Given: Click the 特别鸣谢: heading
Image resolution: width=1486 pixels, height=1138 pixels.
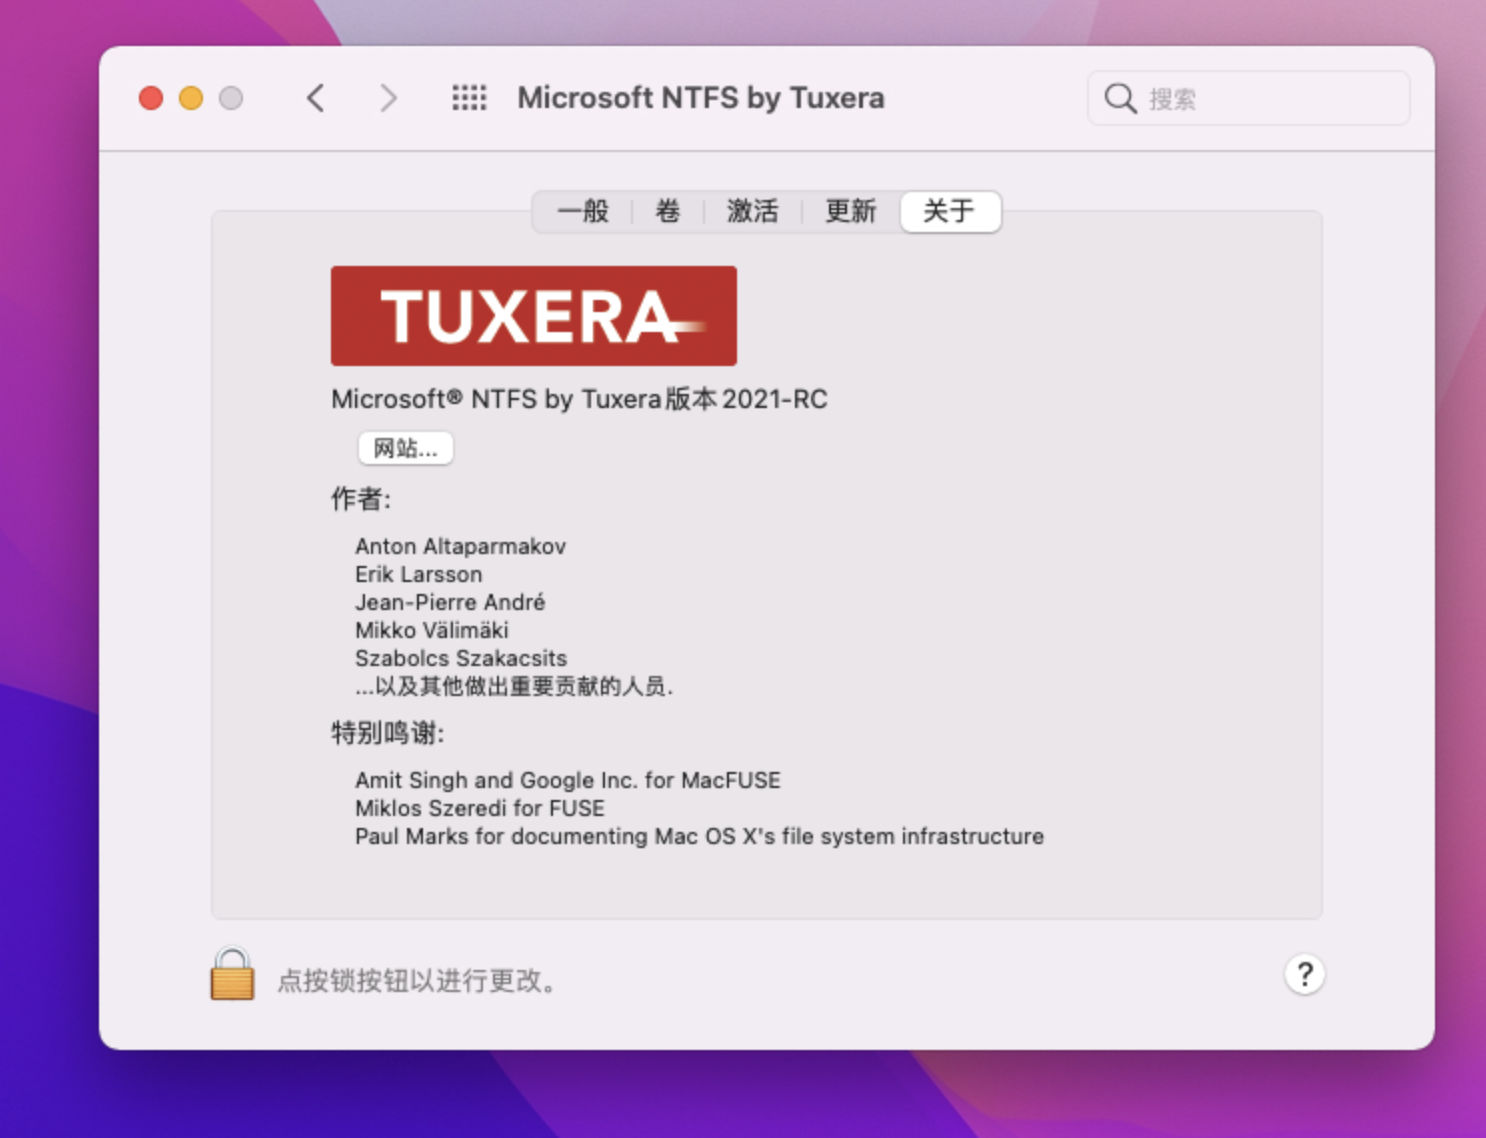Looking at the screenshot, I should [387, 733].
